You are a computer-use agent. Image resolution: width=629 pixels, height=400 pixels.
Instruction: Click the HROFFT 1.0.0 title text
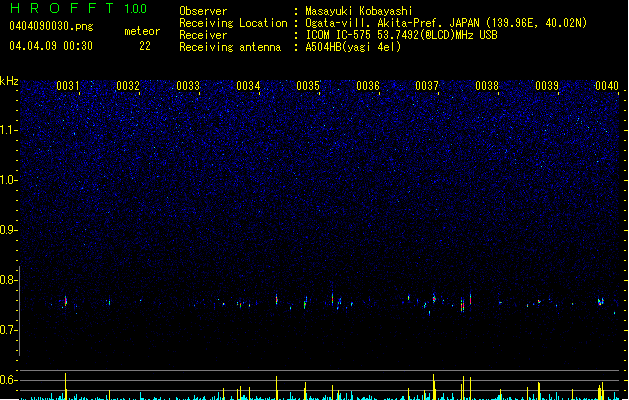pos(78,8)
